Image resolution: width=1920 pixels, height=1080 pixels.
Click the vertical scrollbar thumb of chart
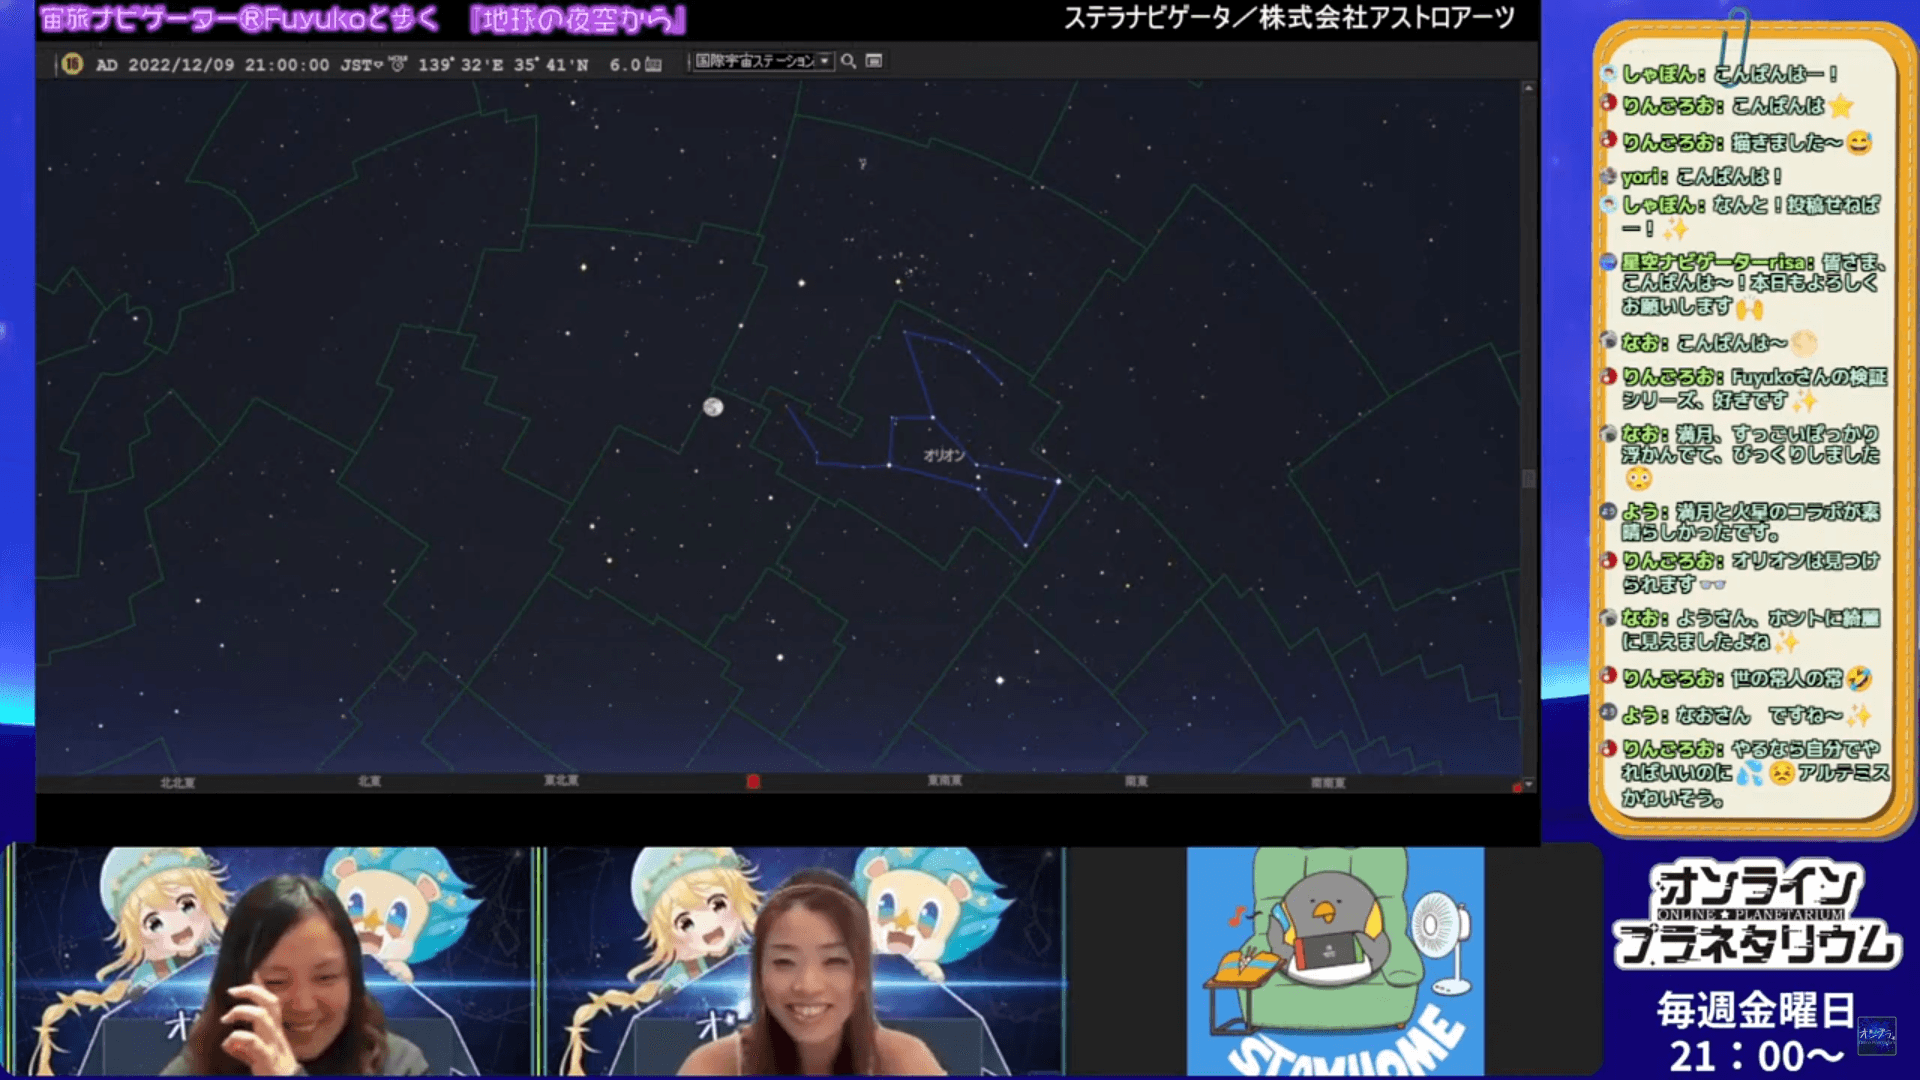[1528, 478]
